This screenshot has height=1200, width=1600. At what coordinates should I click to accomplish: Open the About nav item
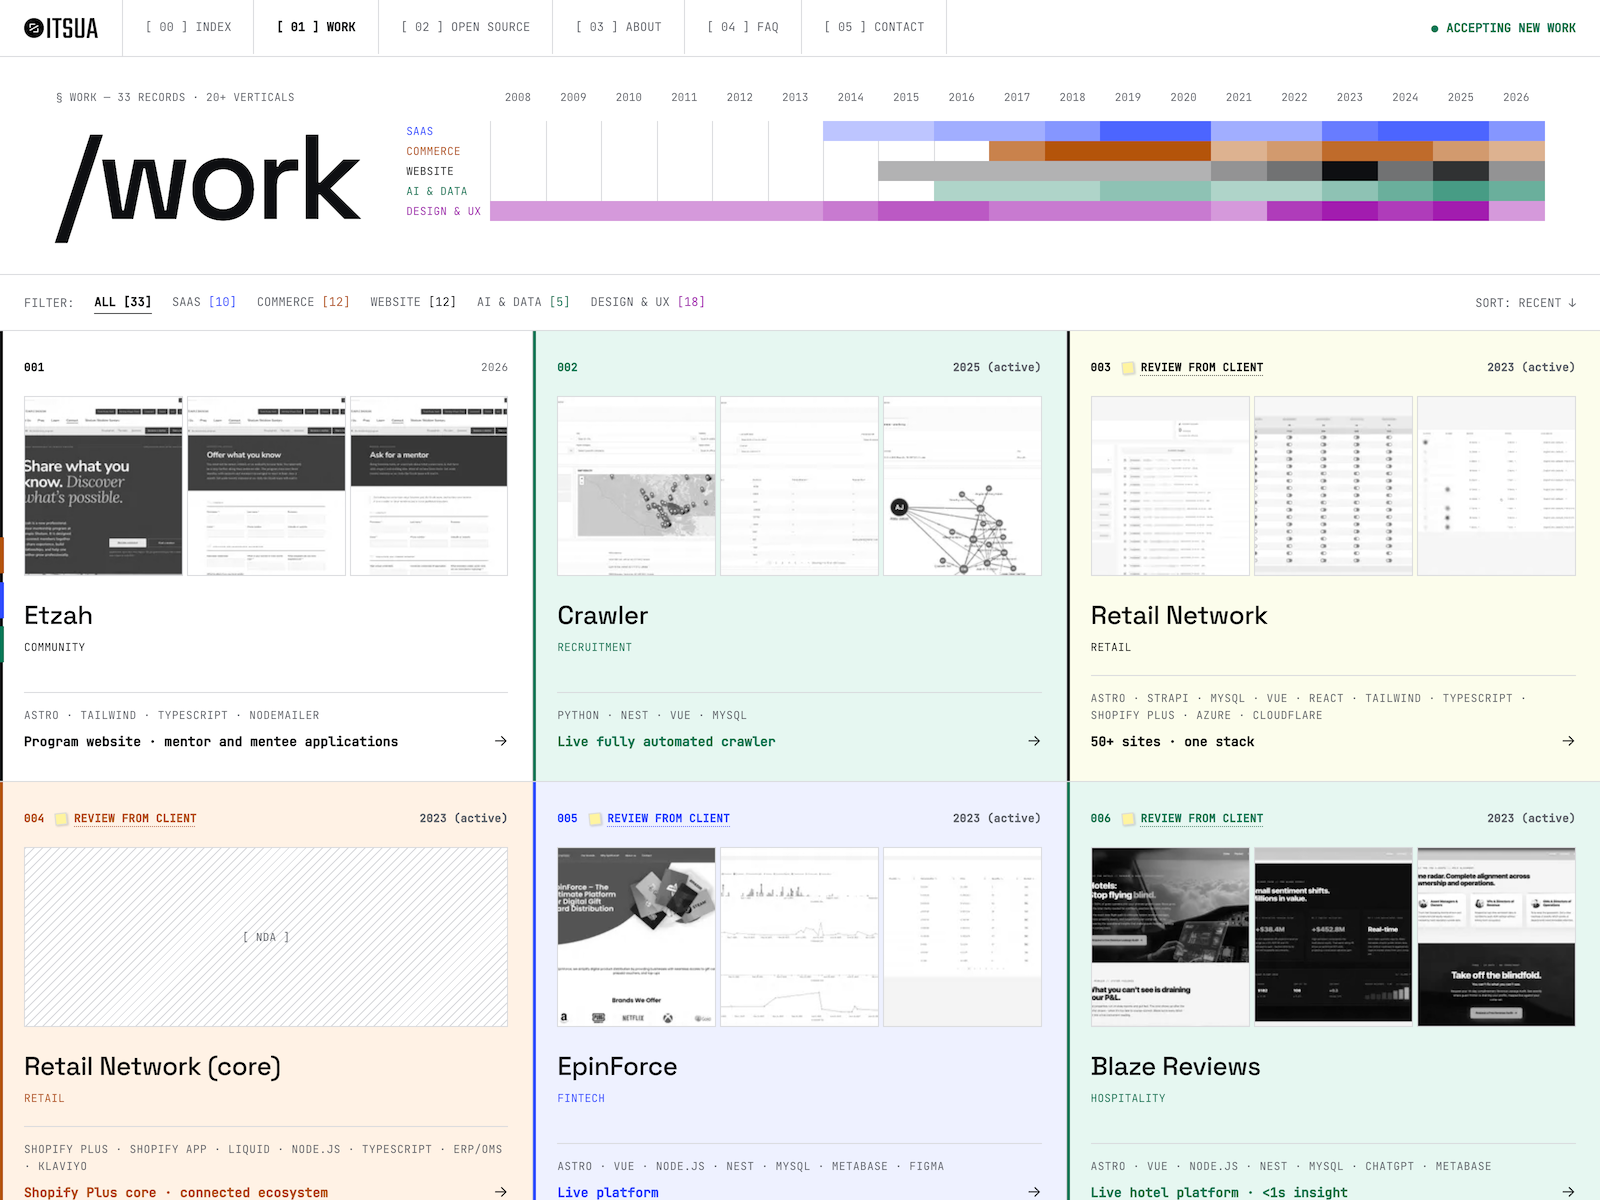coord(619,27)
